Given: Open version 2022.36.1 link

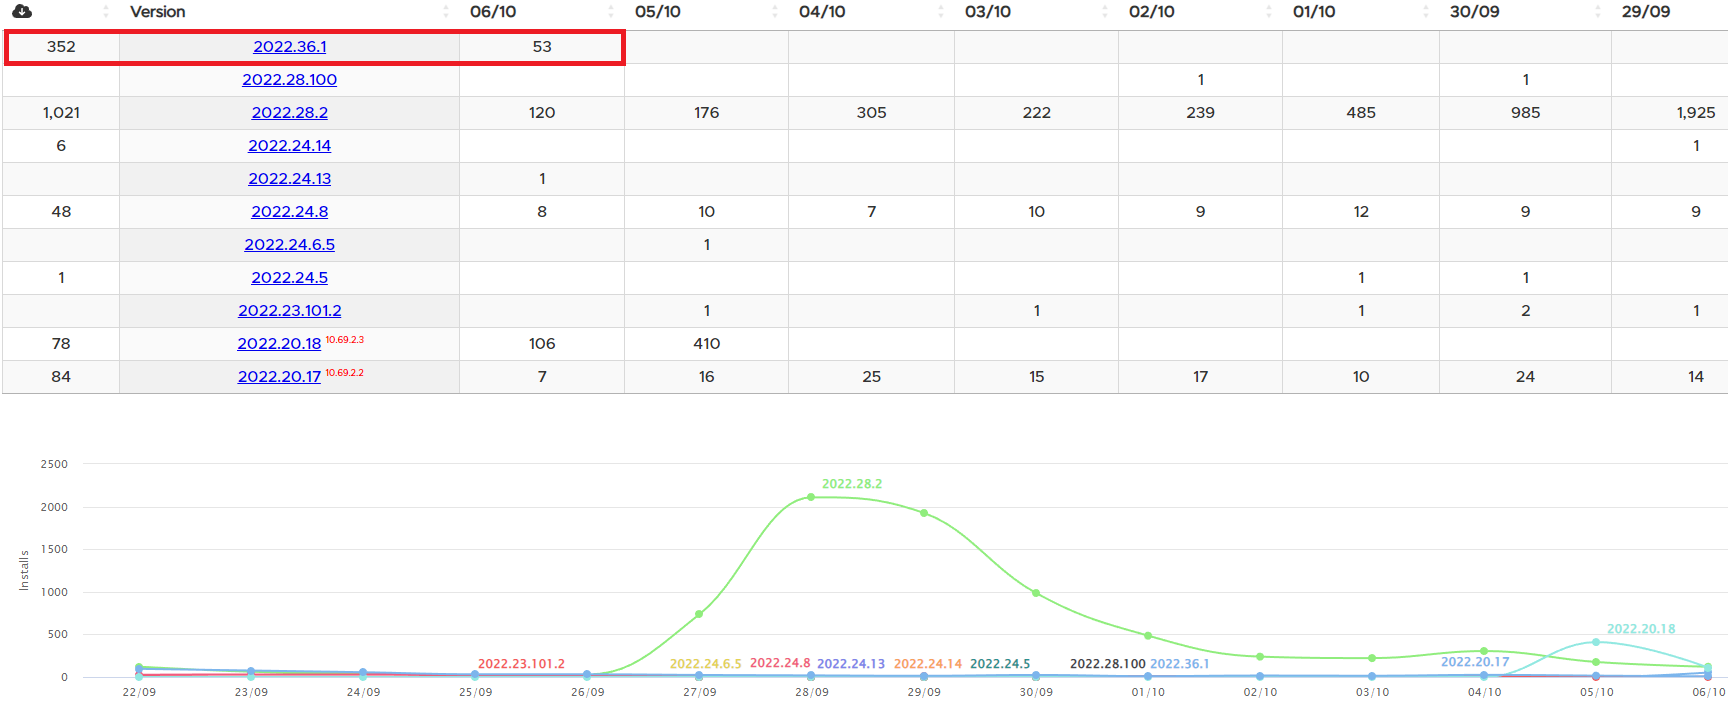Looking at the screenshot, I should pos(289,47).
